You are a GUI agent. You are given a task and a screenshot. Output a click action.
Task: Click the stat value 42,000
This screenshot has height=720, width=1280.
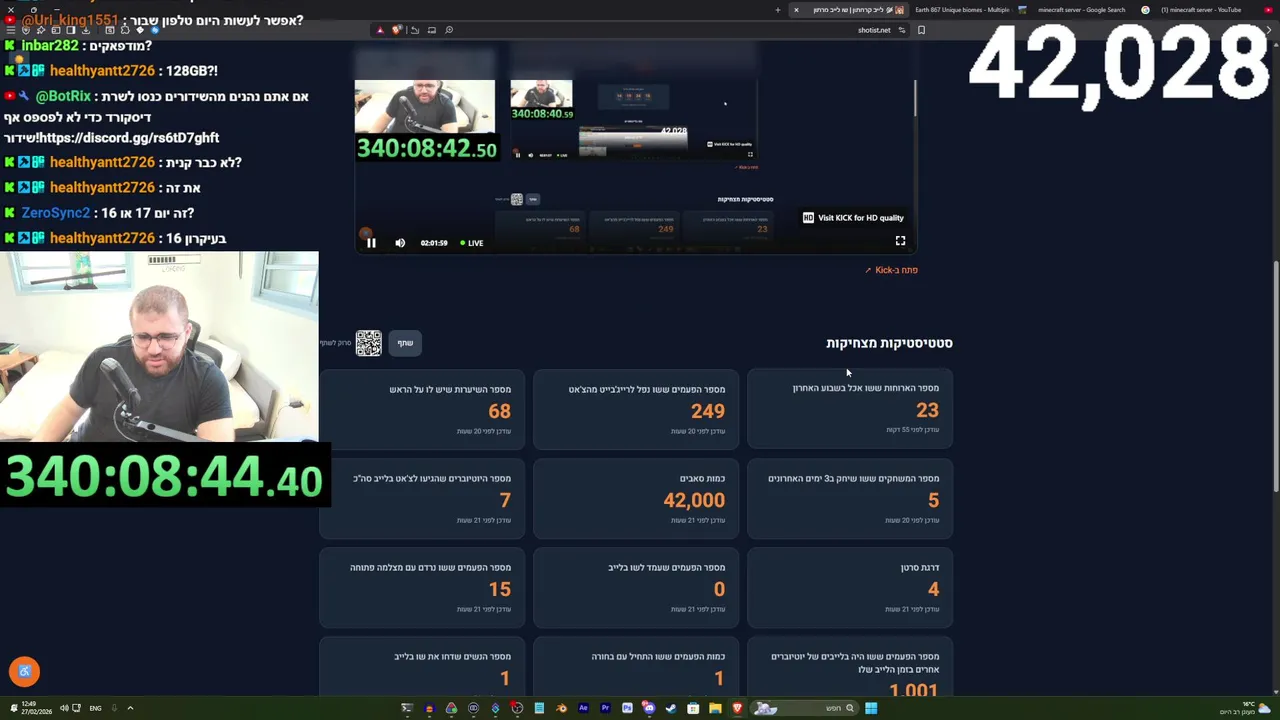tap(694, 500)
